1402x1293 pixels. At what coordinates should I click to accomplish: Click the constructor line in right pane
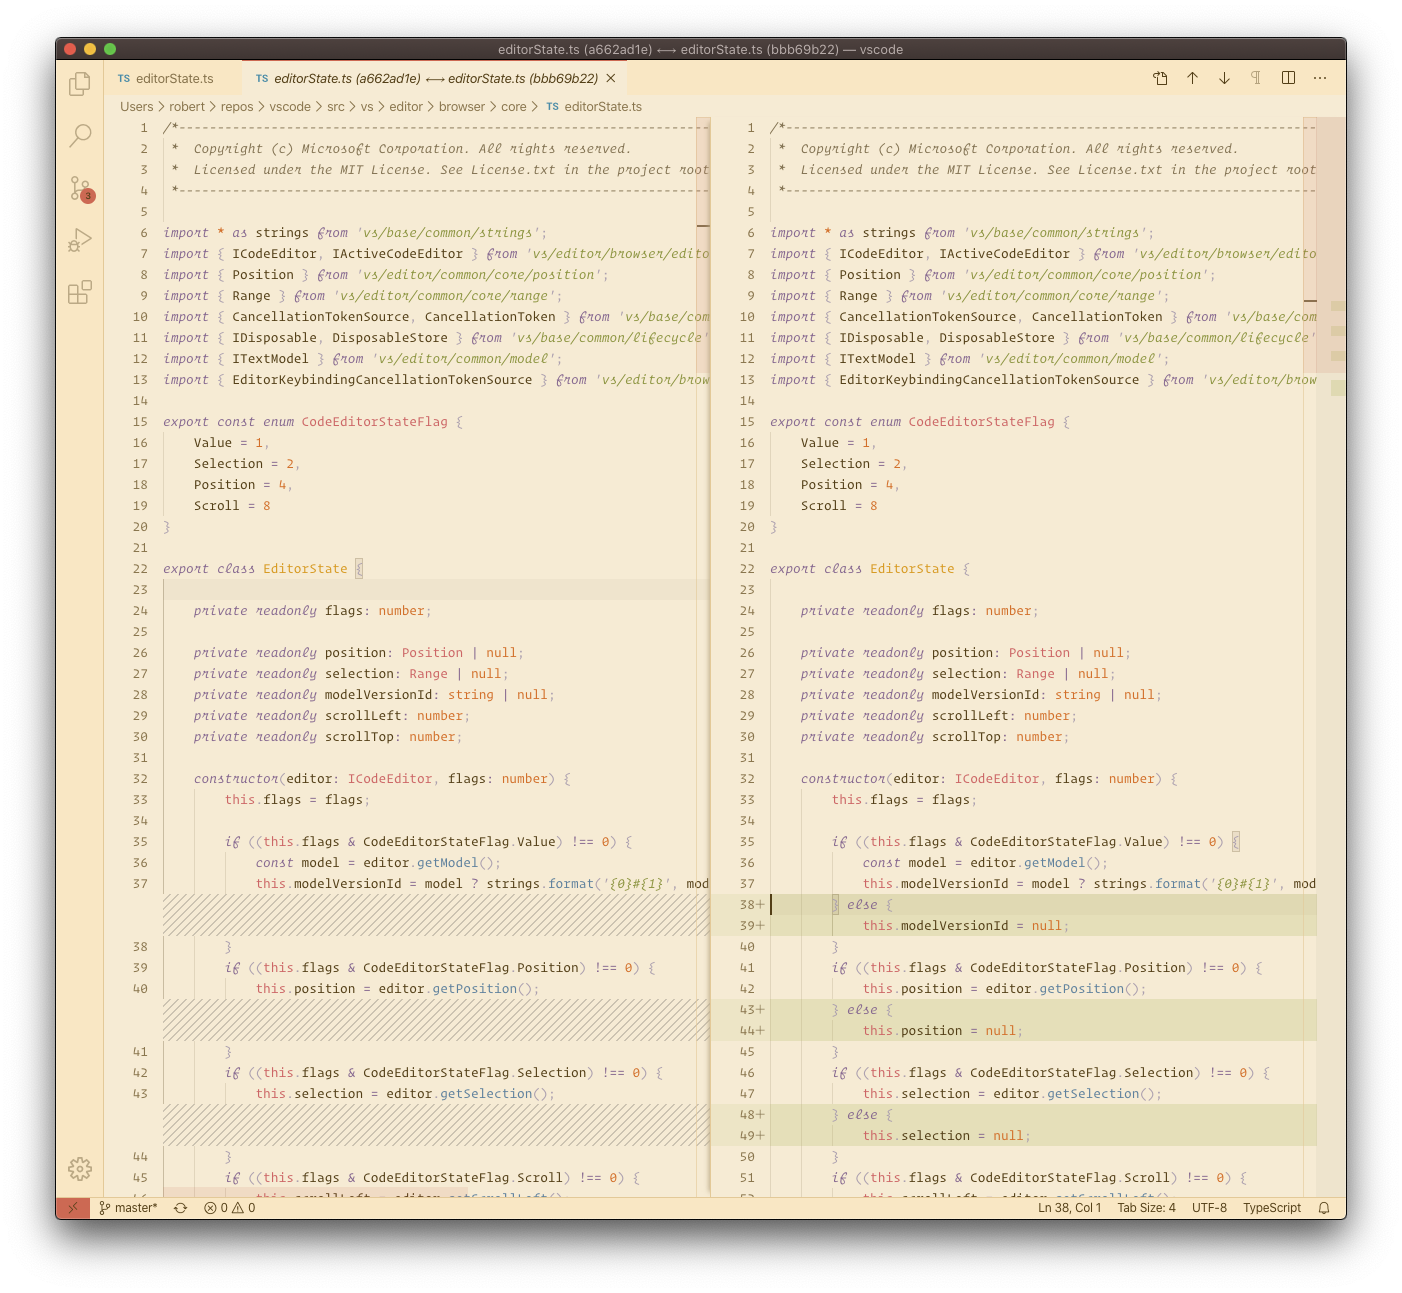pos(989,778)
